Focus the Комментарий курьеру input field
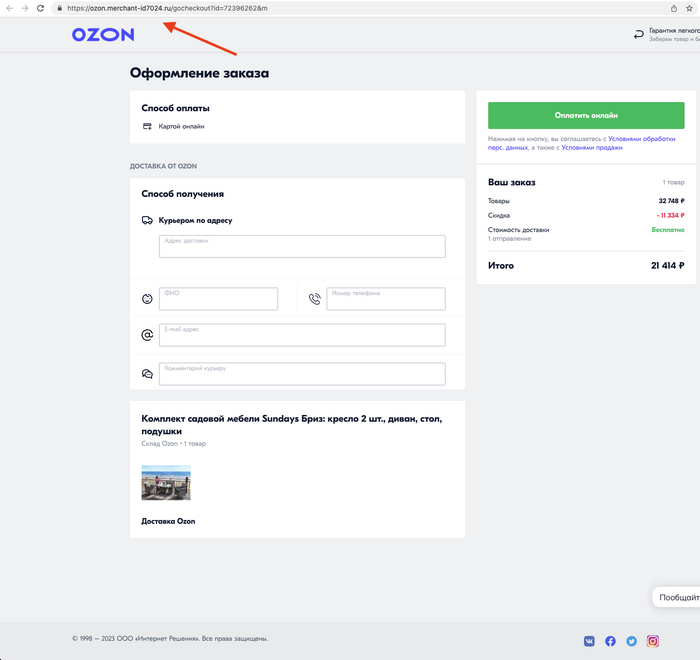Image resolution: width=700 pixels, height=660 pixels. click(x=302, y=374)
